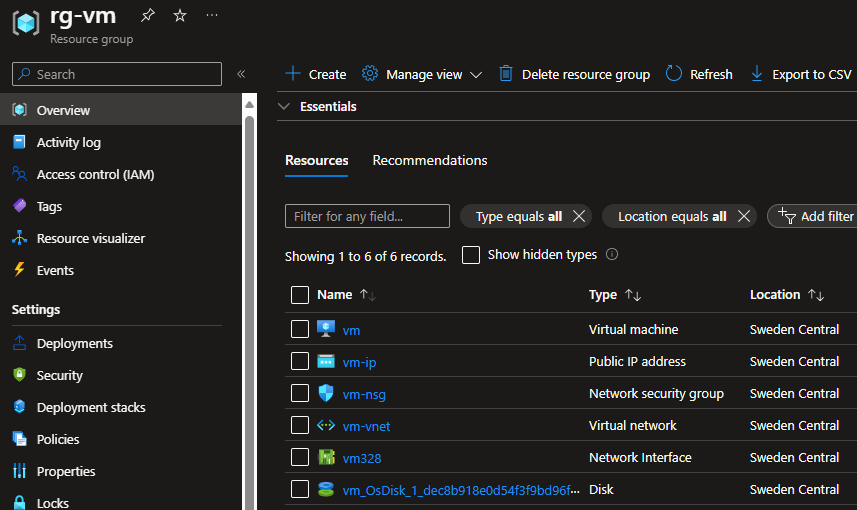Check the box for the vm-nsg row
The width and height of the screenshot is (857, 510).
point(300,393)
